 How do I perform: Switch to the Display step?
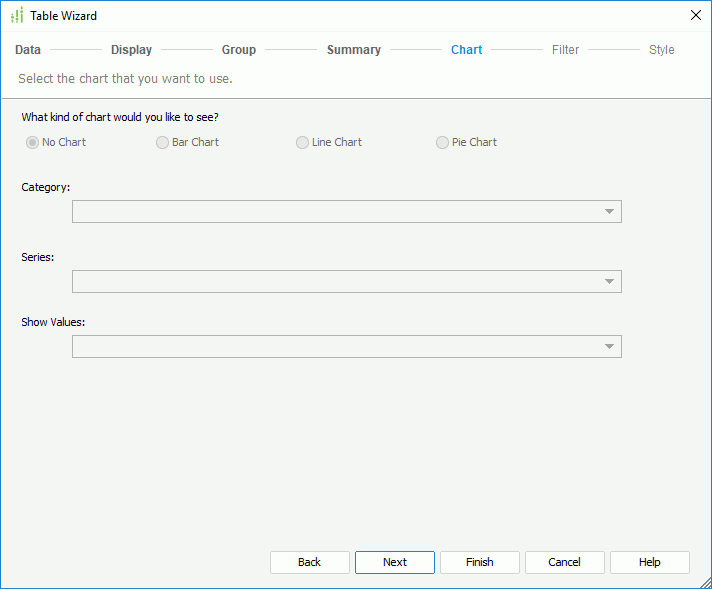[x=131, y=50]
